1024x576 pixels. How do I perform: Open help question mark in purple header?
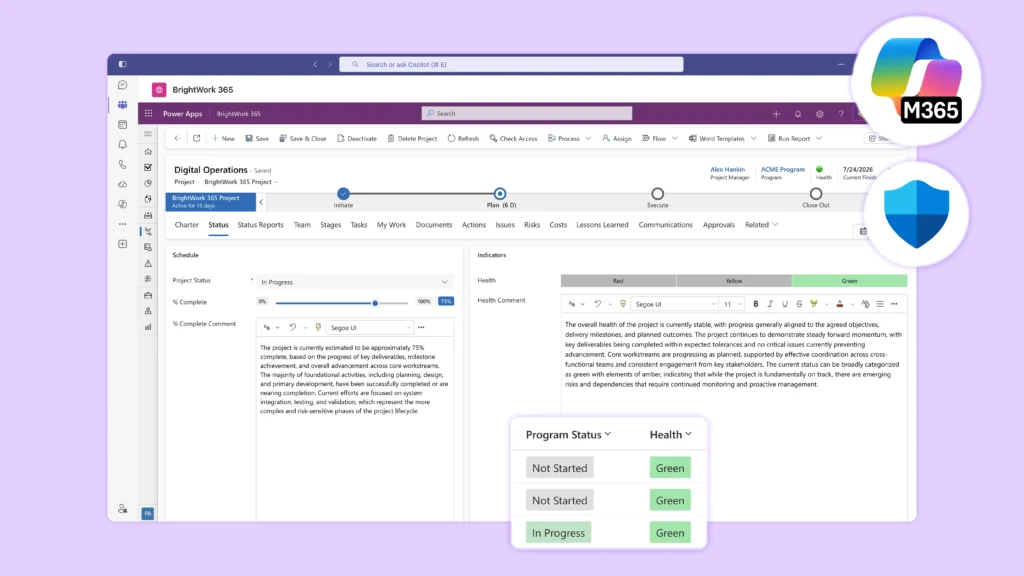841,114
